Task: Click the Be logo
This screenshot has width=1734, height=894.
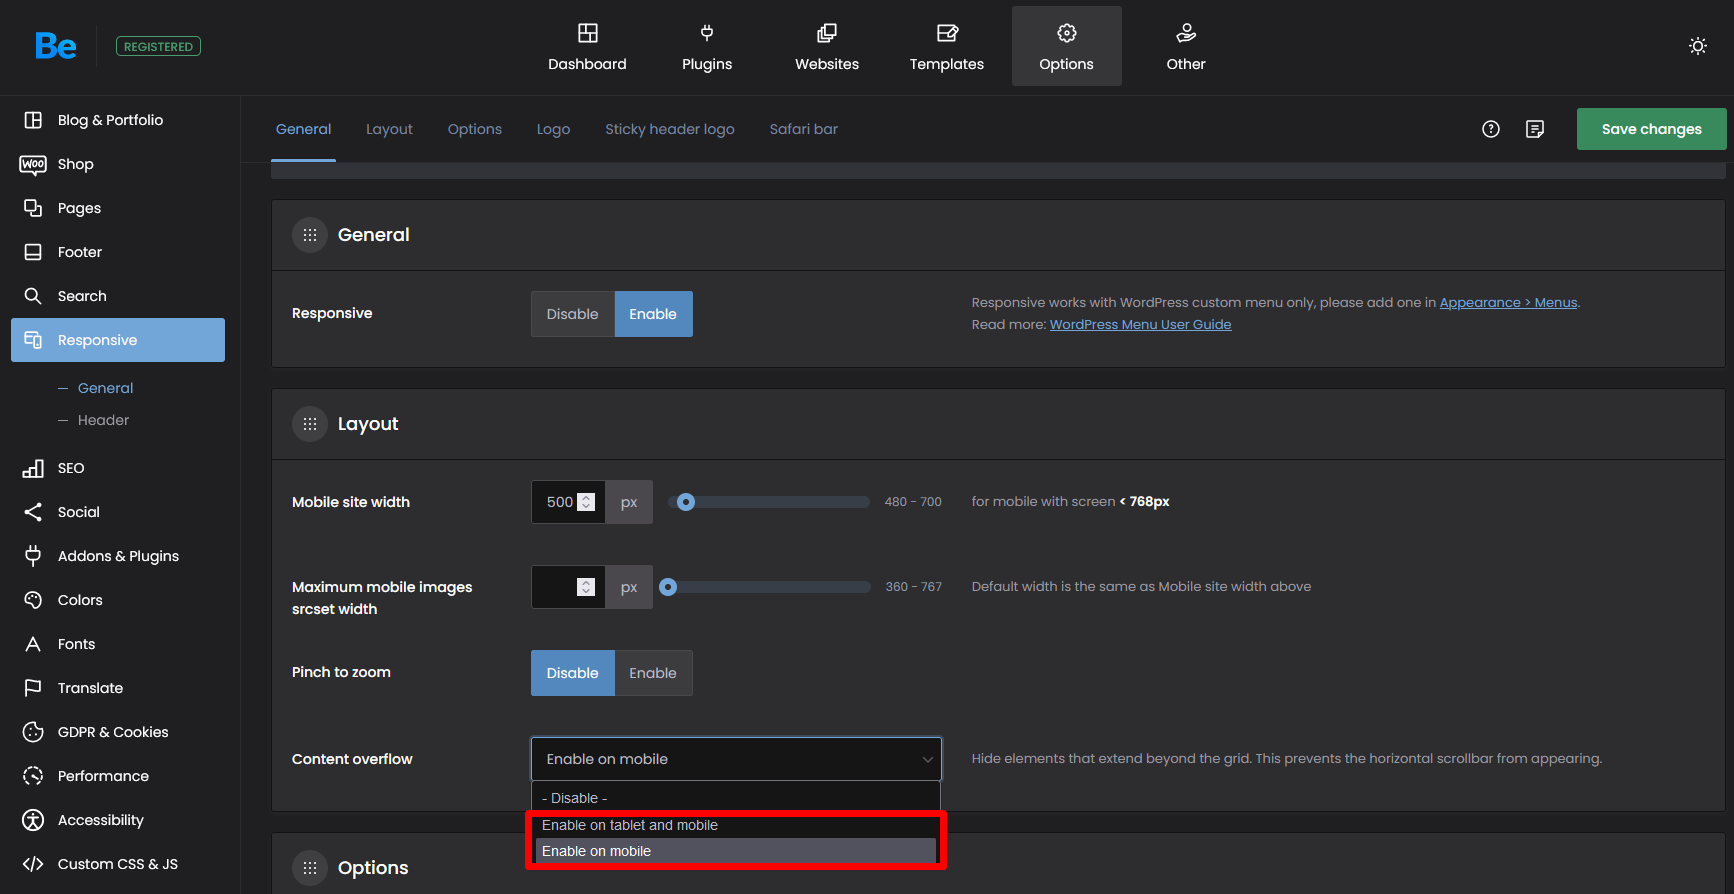Action: pyautogui.click(x=56, y=46)
